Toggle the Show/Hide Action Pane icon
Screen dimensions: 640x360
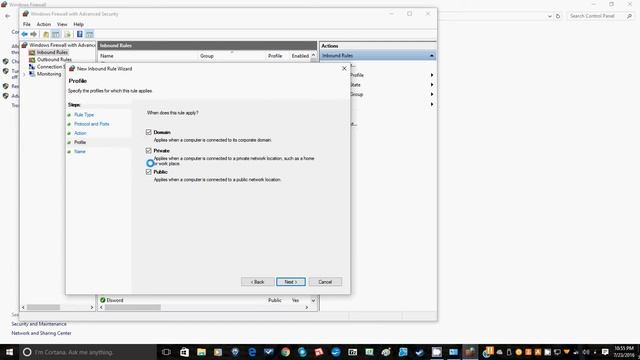point(89,34)
